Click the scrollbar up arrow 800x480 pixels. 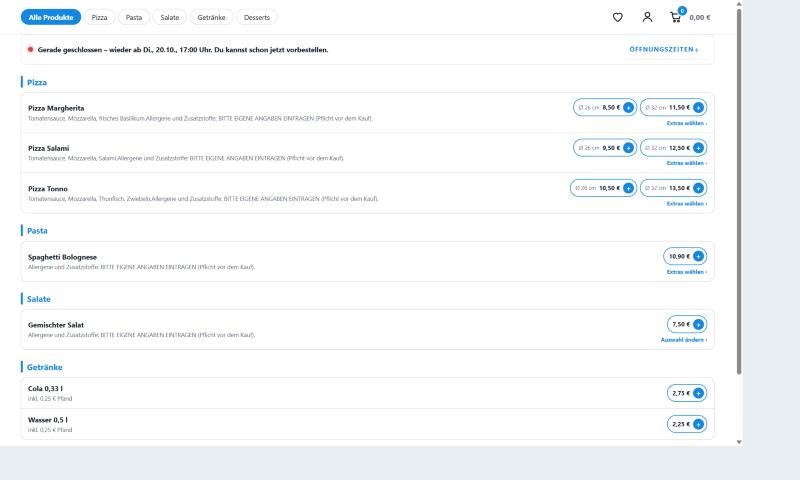[x=739, y=4]
